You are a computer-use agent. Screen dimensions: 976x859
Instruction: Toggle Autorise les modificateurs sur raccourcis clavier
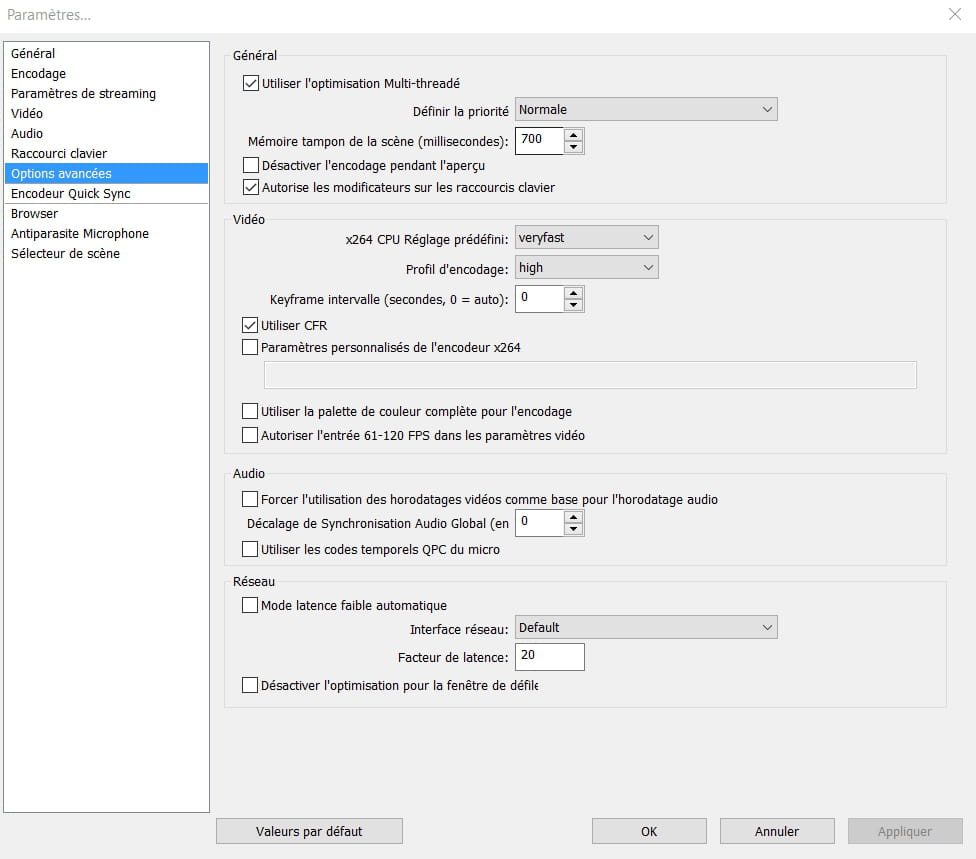pyautogui.click(x=251, y=187)
